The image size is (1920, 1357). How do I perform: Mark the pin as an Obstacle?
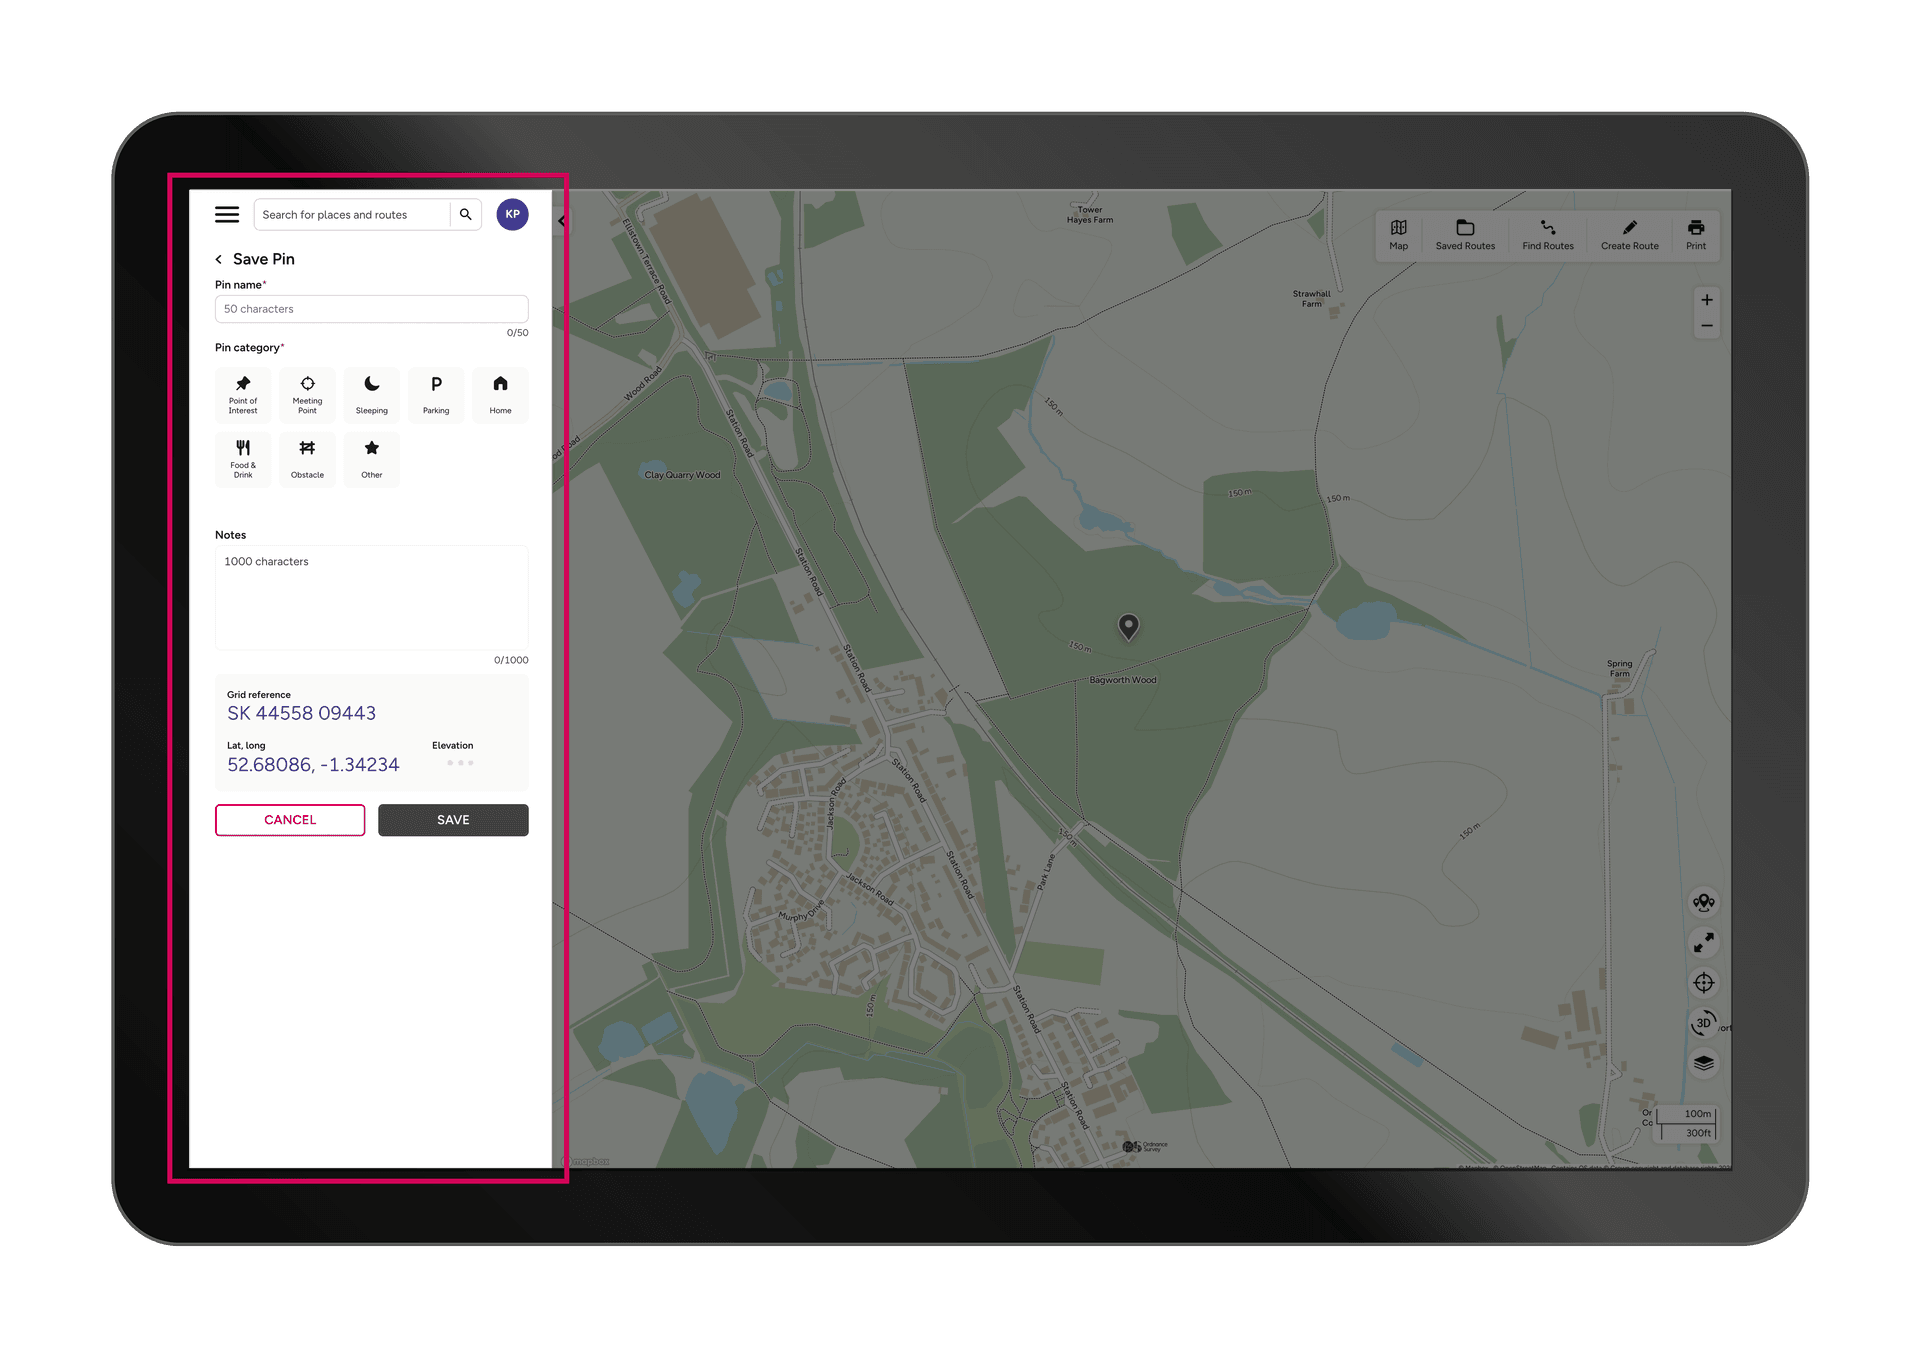coord(307,459)
